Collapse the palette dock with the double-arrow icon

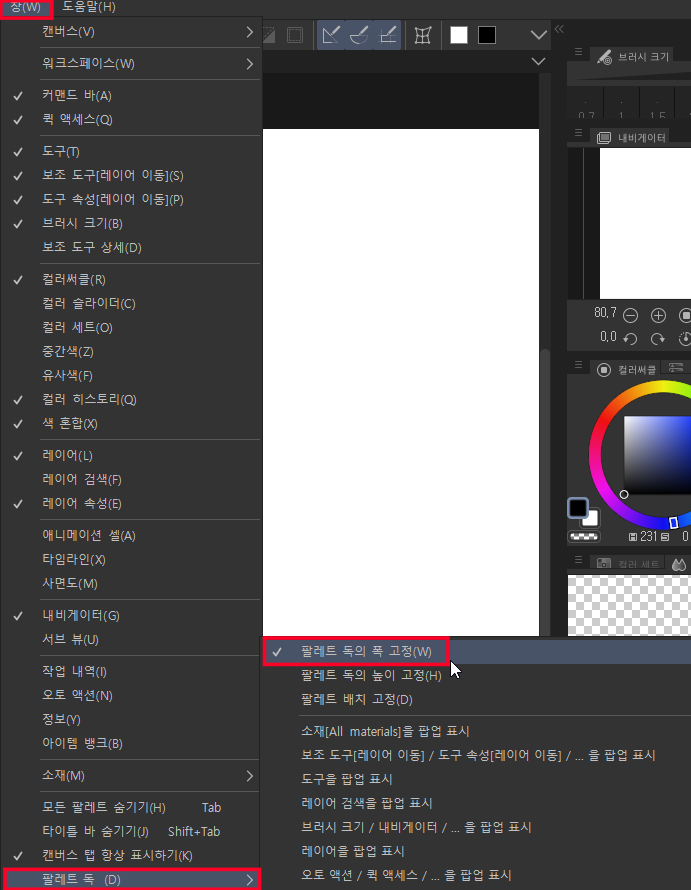click(x=559, y=29)
